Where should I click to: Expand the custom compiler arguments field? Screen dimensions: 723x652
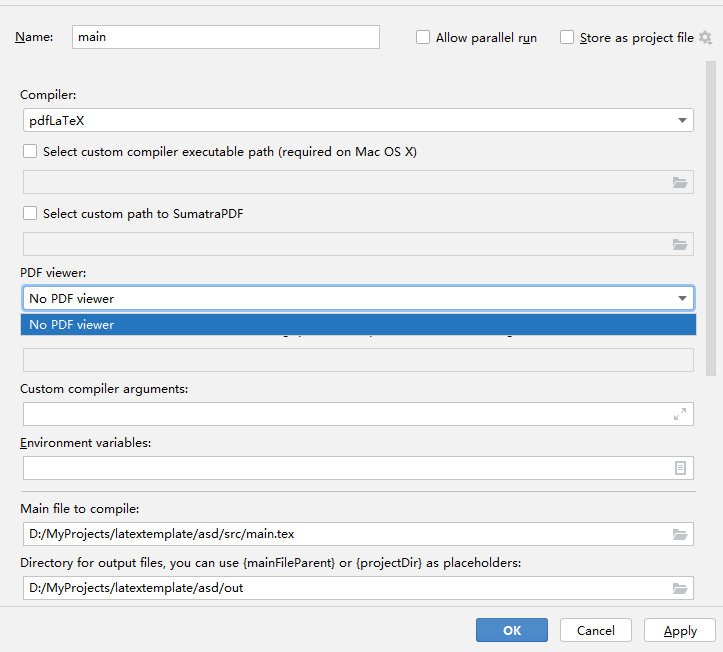point(680,414)
